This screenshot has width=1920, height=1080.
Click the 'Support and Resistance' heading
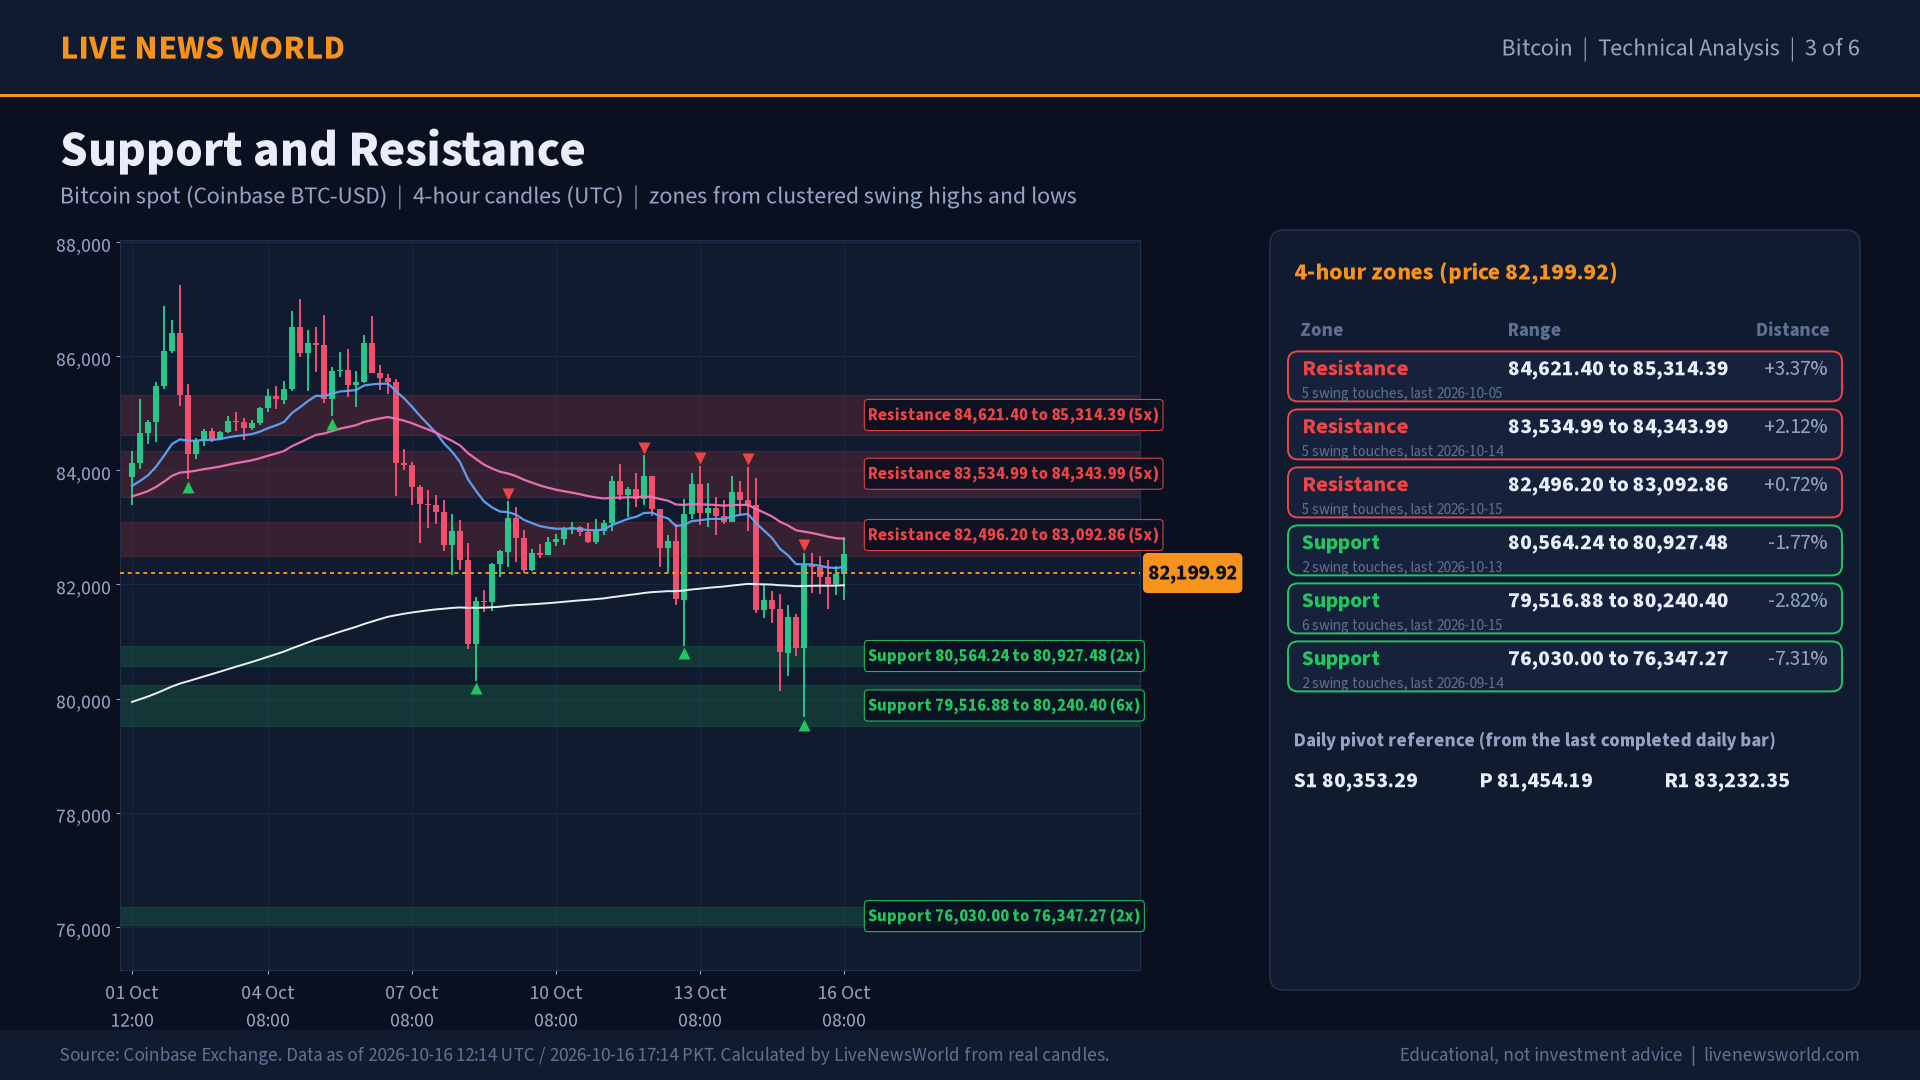click(323, 150)
